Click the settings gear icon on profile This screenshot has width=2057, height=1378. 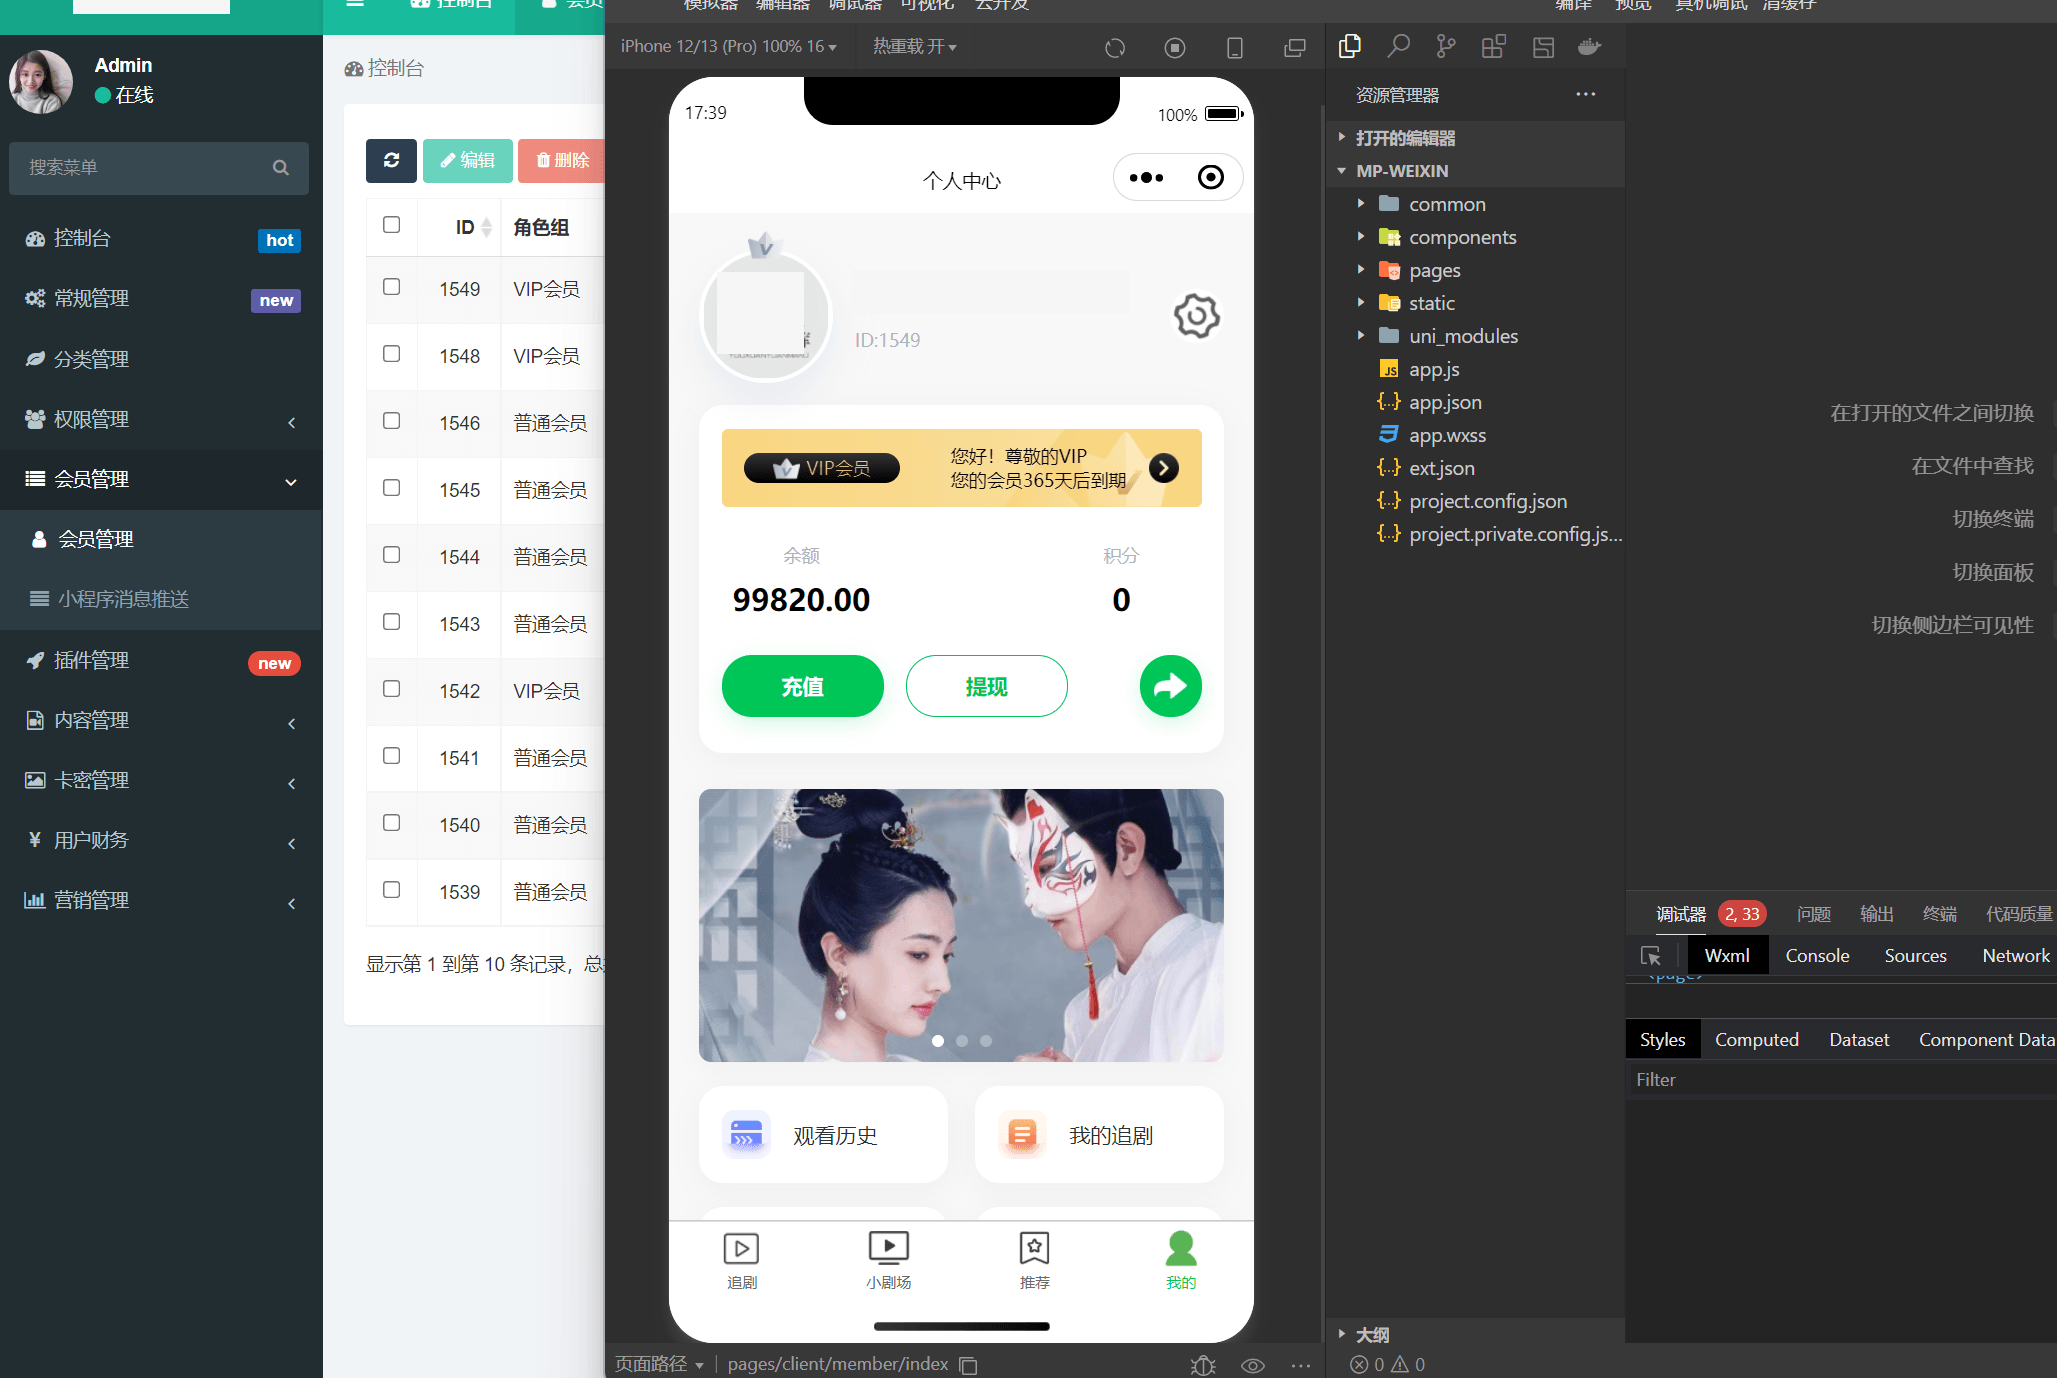pyautogui.click(x=1195, y=317)
